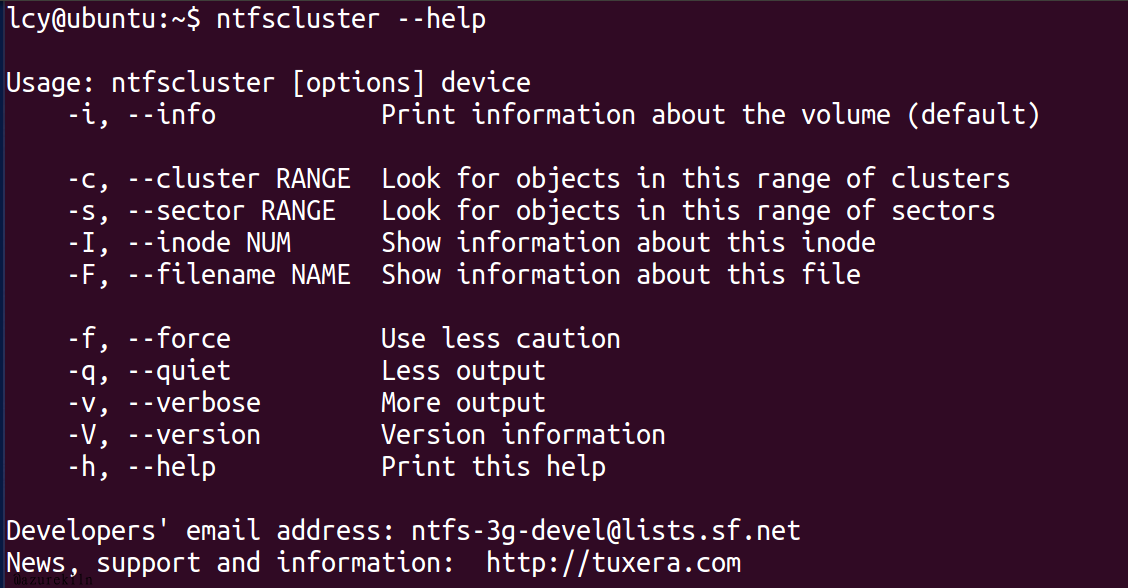Click the lcy@ubuntu shell prompt

[x=104, y=19]
